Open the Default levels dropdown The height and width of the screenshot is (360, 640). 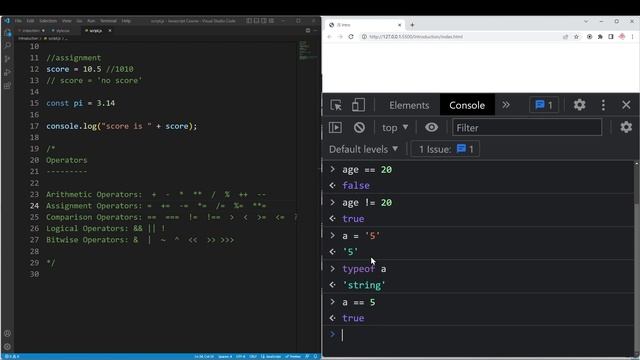[x=363, y=149]
